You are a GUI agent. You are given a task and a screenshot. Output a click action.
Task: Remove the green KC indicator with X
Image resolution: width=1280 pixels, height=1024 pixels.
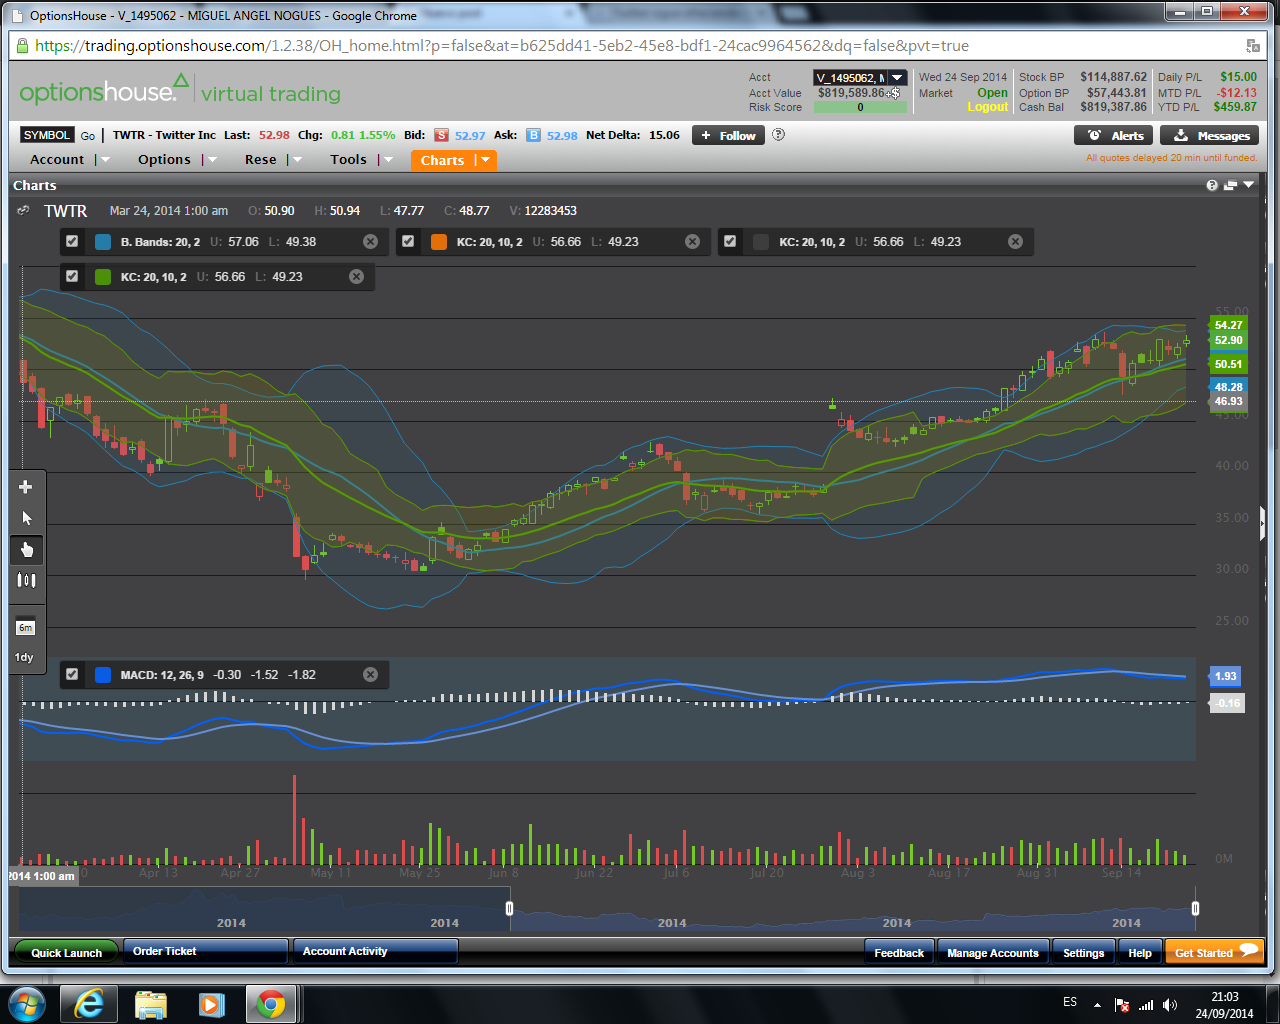pyautogui.click(x=356, y=277)
